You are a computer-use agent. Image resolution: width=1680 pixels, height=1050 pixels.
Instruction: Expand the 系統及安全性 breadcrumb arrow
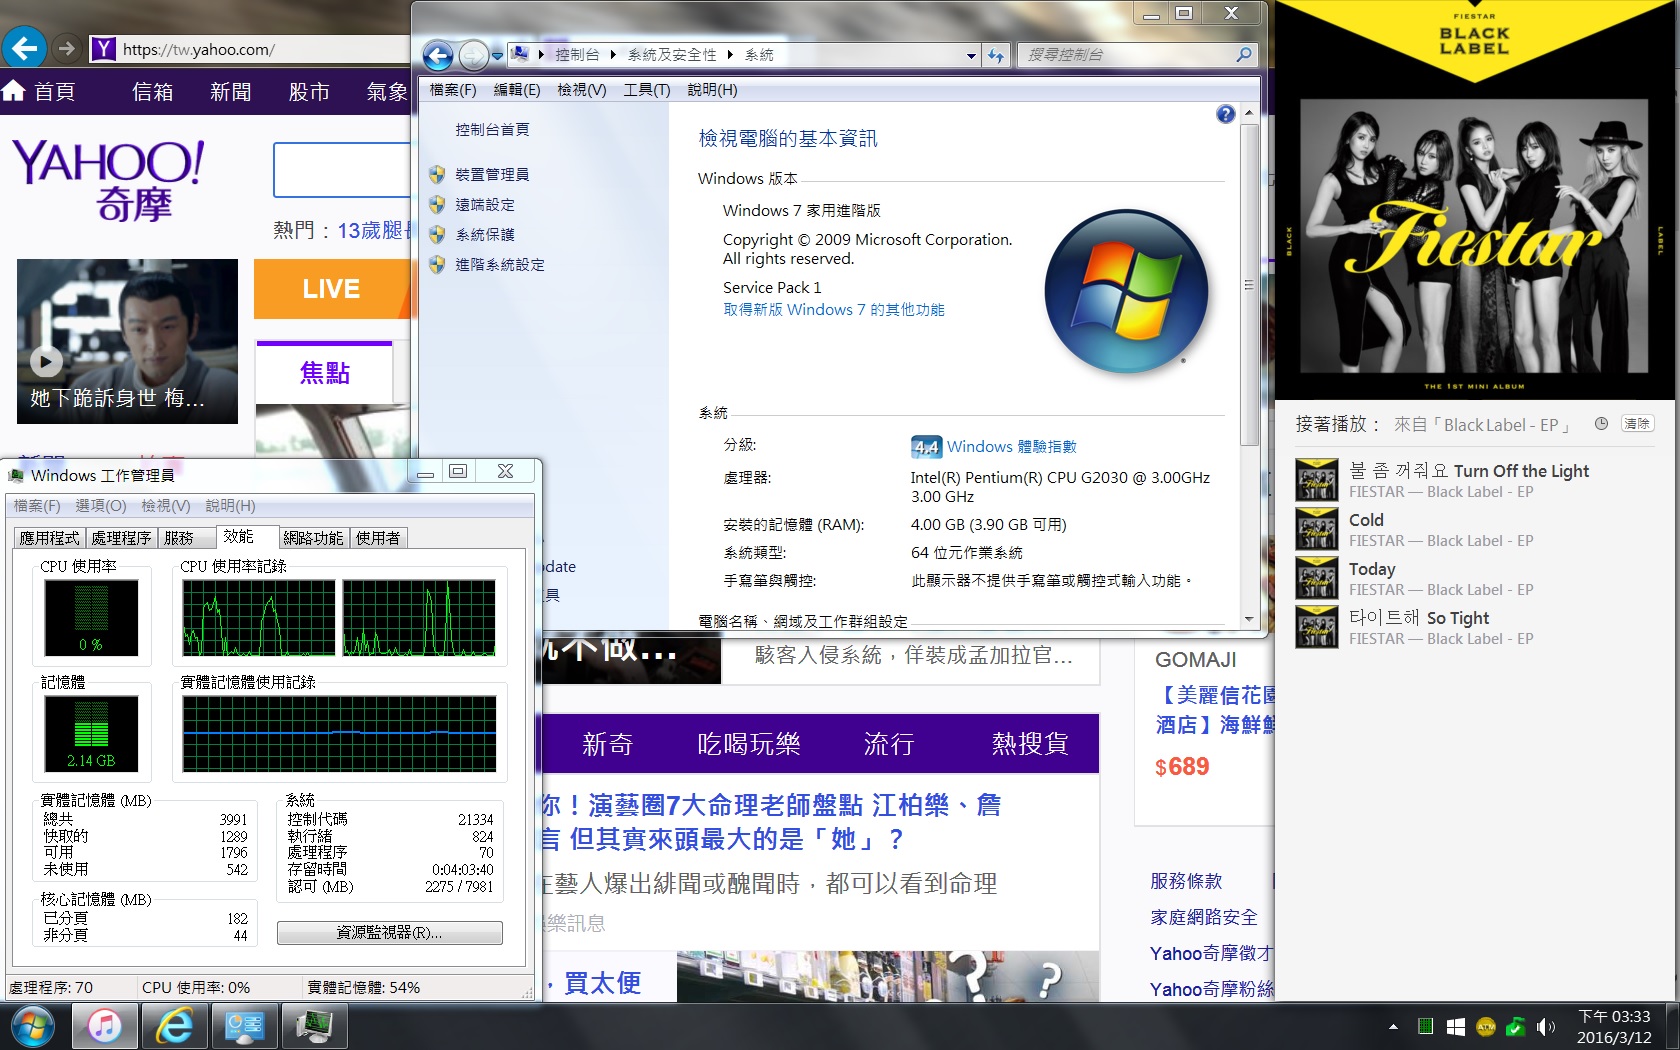point(730,55)
